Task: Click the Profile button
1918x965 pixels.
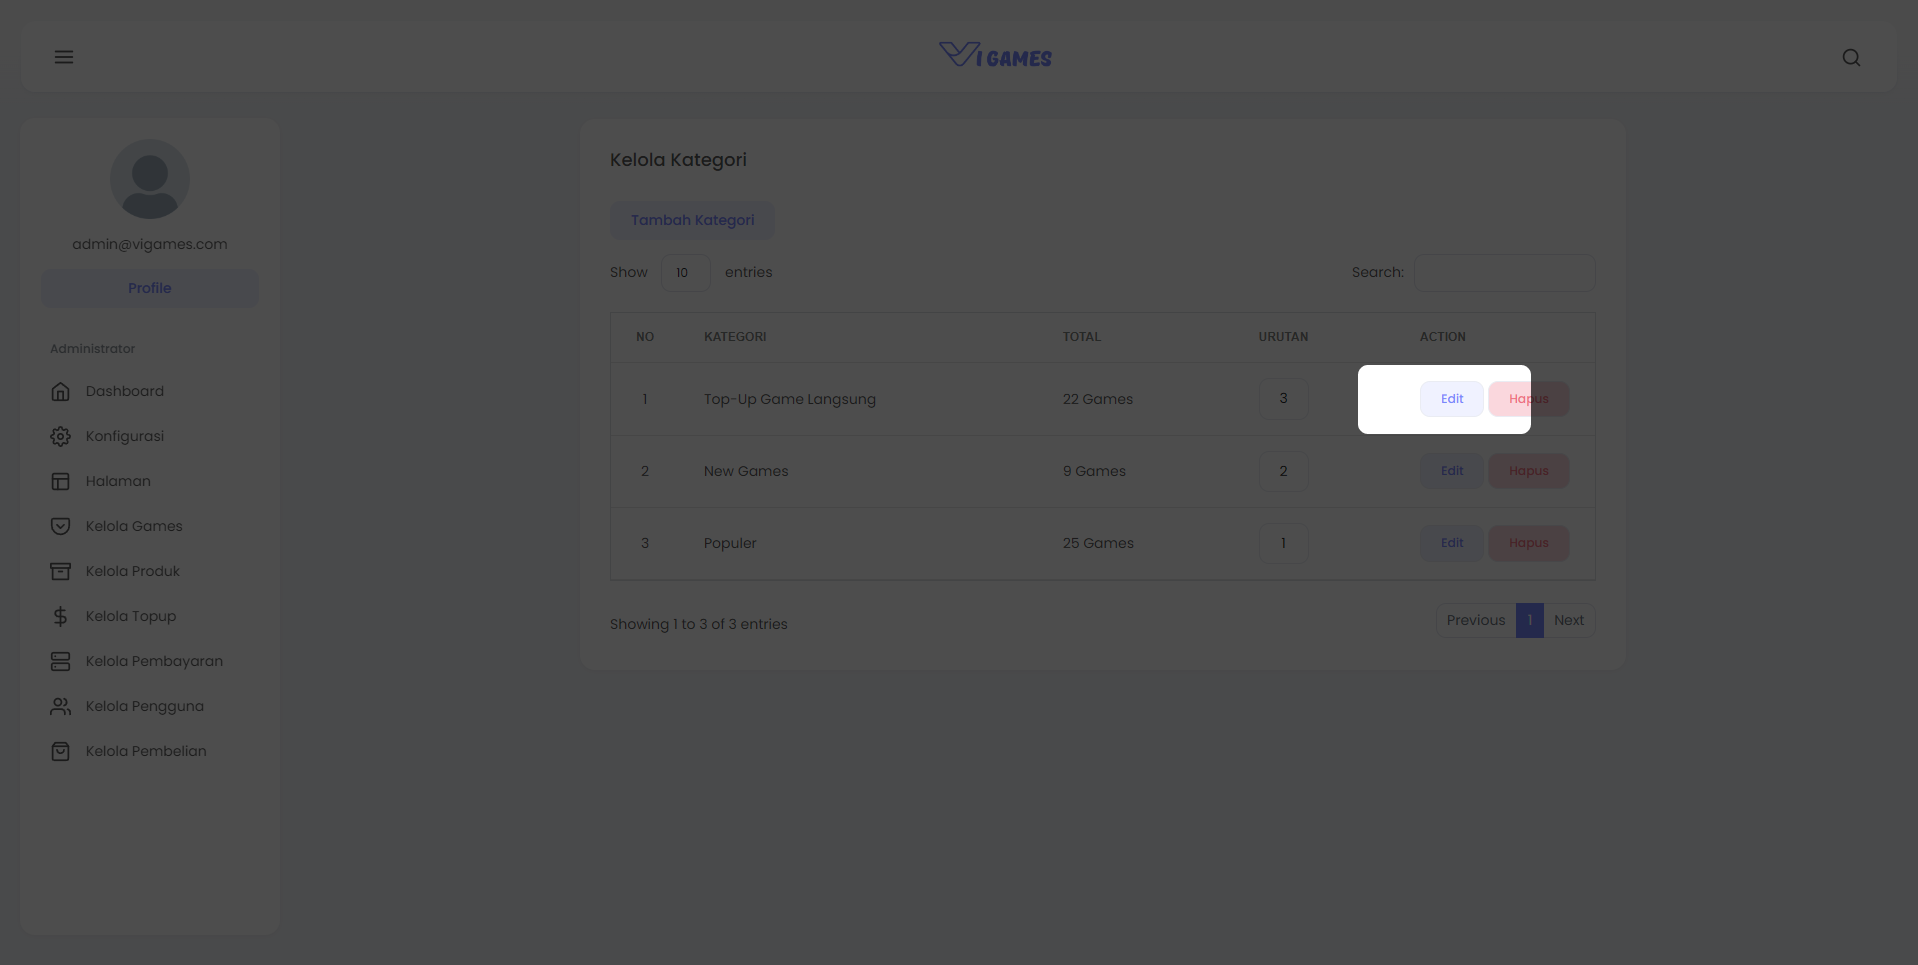Action: pos(150,288)
